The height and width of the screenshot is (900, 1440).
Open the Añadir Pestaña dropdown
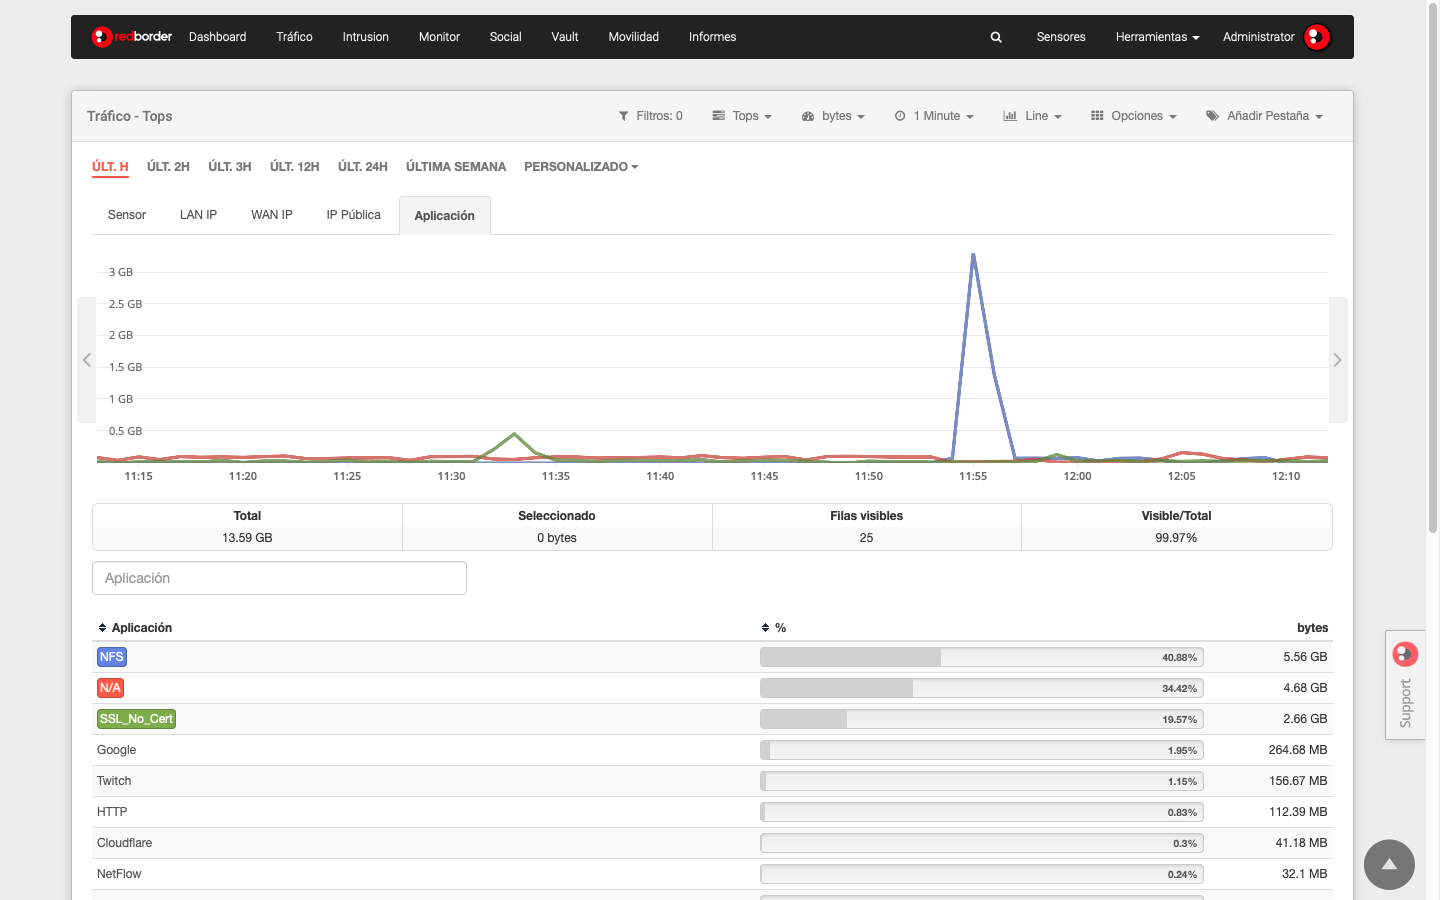pyautogui.click(x=1265, y=116)
